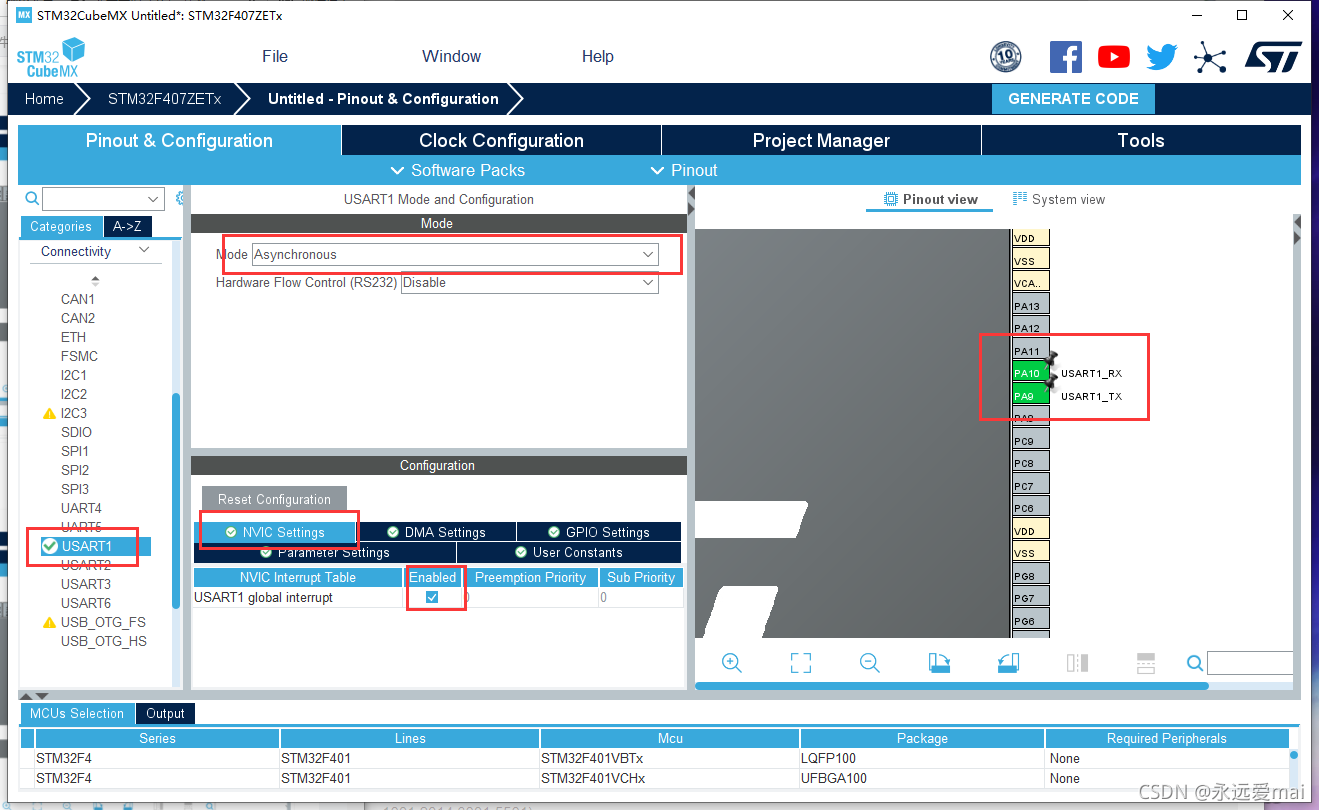Toggle the USART1 global interrupt Enabled checkbox
Image resolution: width=1319 pixels, height=810 pixels.
432,597
